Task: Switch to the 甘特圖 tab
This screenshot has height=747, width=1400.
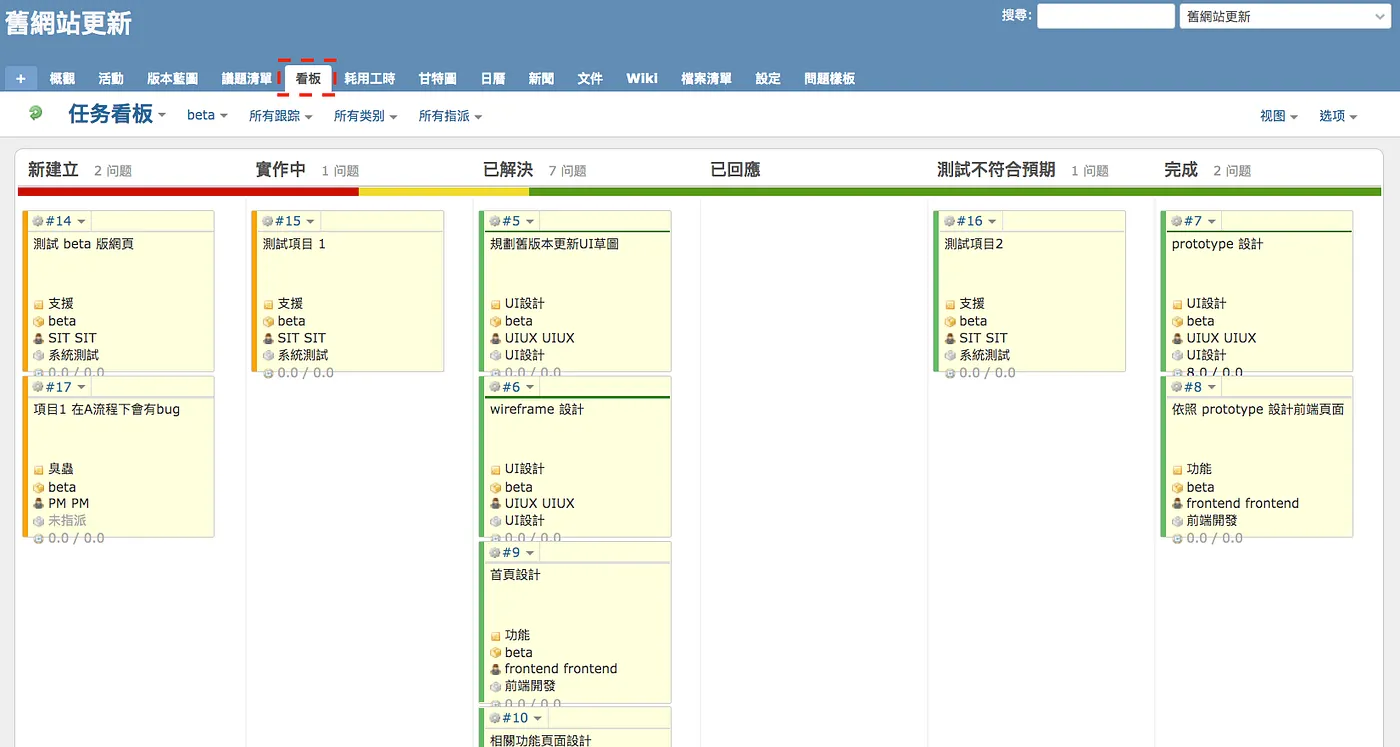Action: coord(438,78)
